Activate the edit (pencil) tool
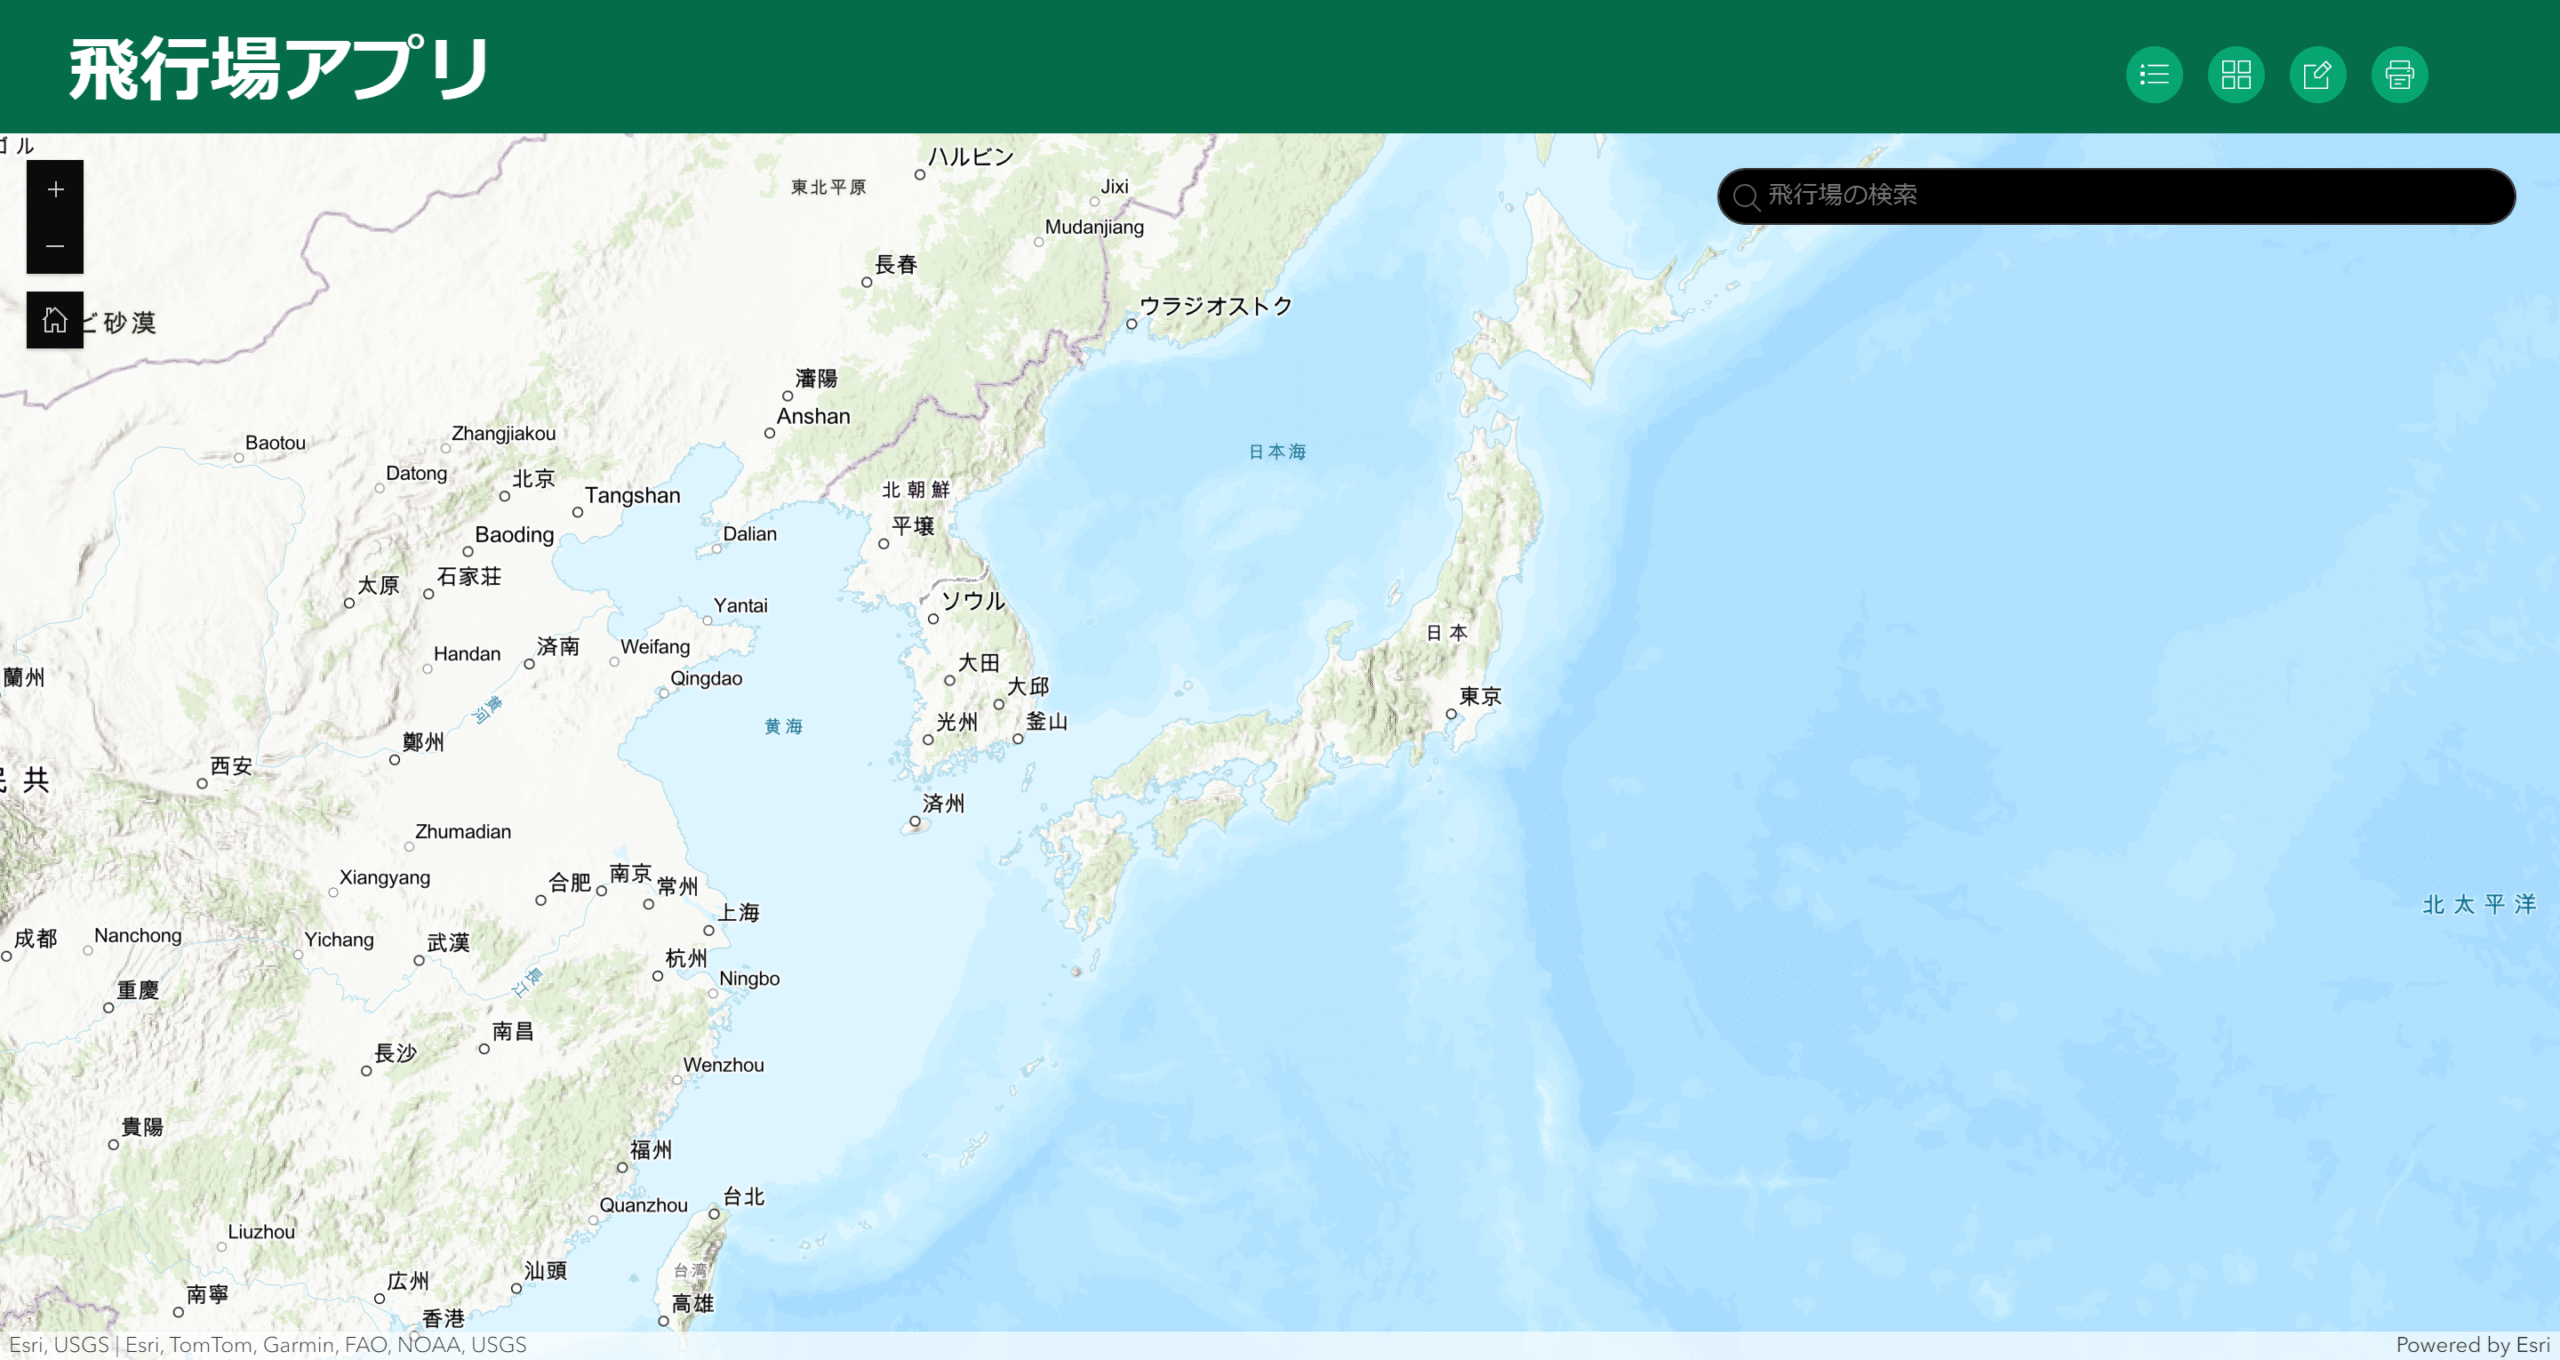 (2318, 74)
